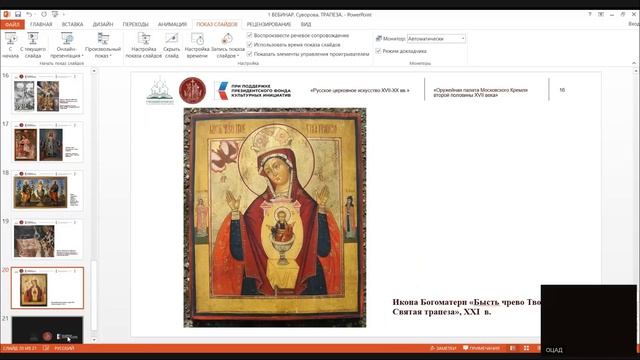Click the Вход sign-in link
This screenshot has height=360, width=640.
[634, 24]
